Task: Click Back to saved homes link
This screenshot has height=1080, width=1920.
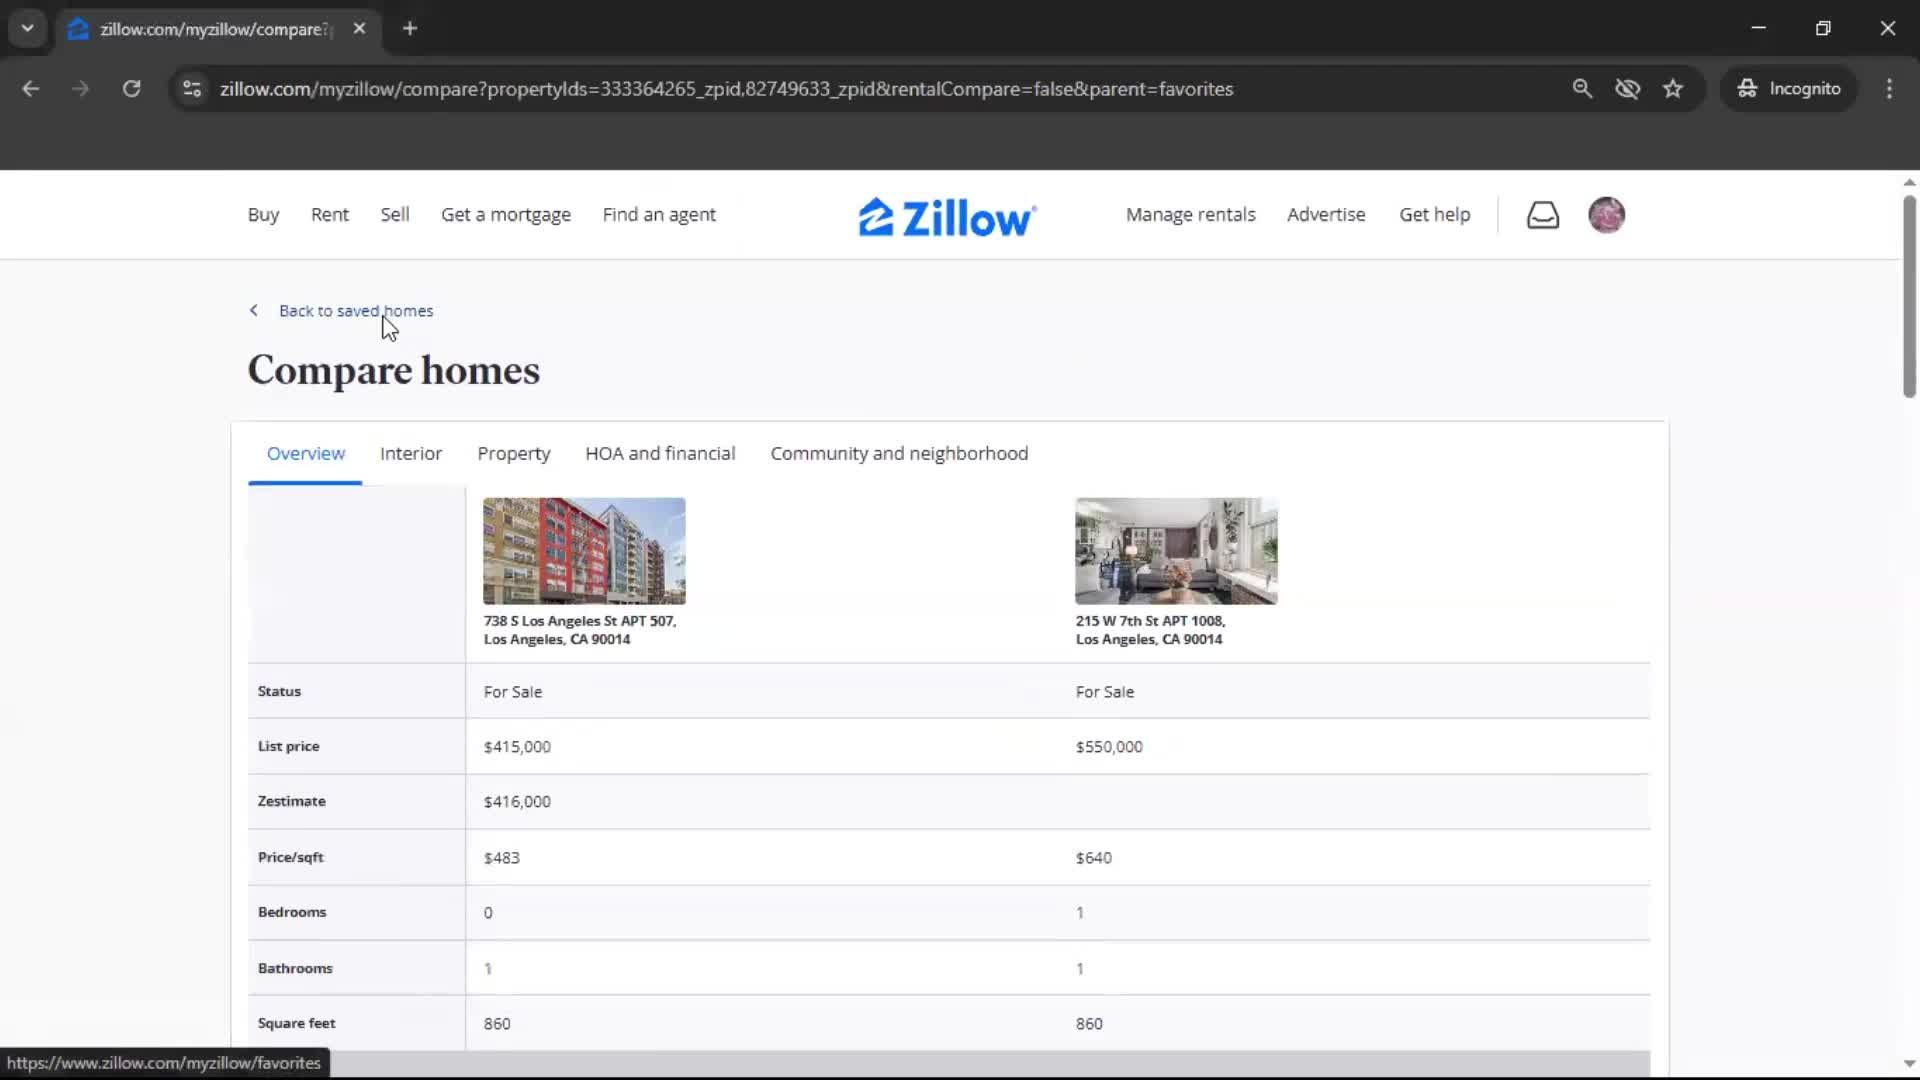Action: pyautogui.click(x=355, y=311)
